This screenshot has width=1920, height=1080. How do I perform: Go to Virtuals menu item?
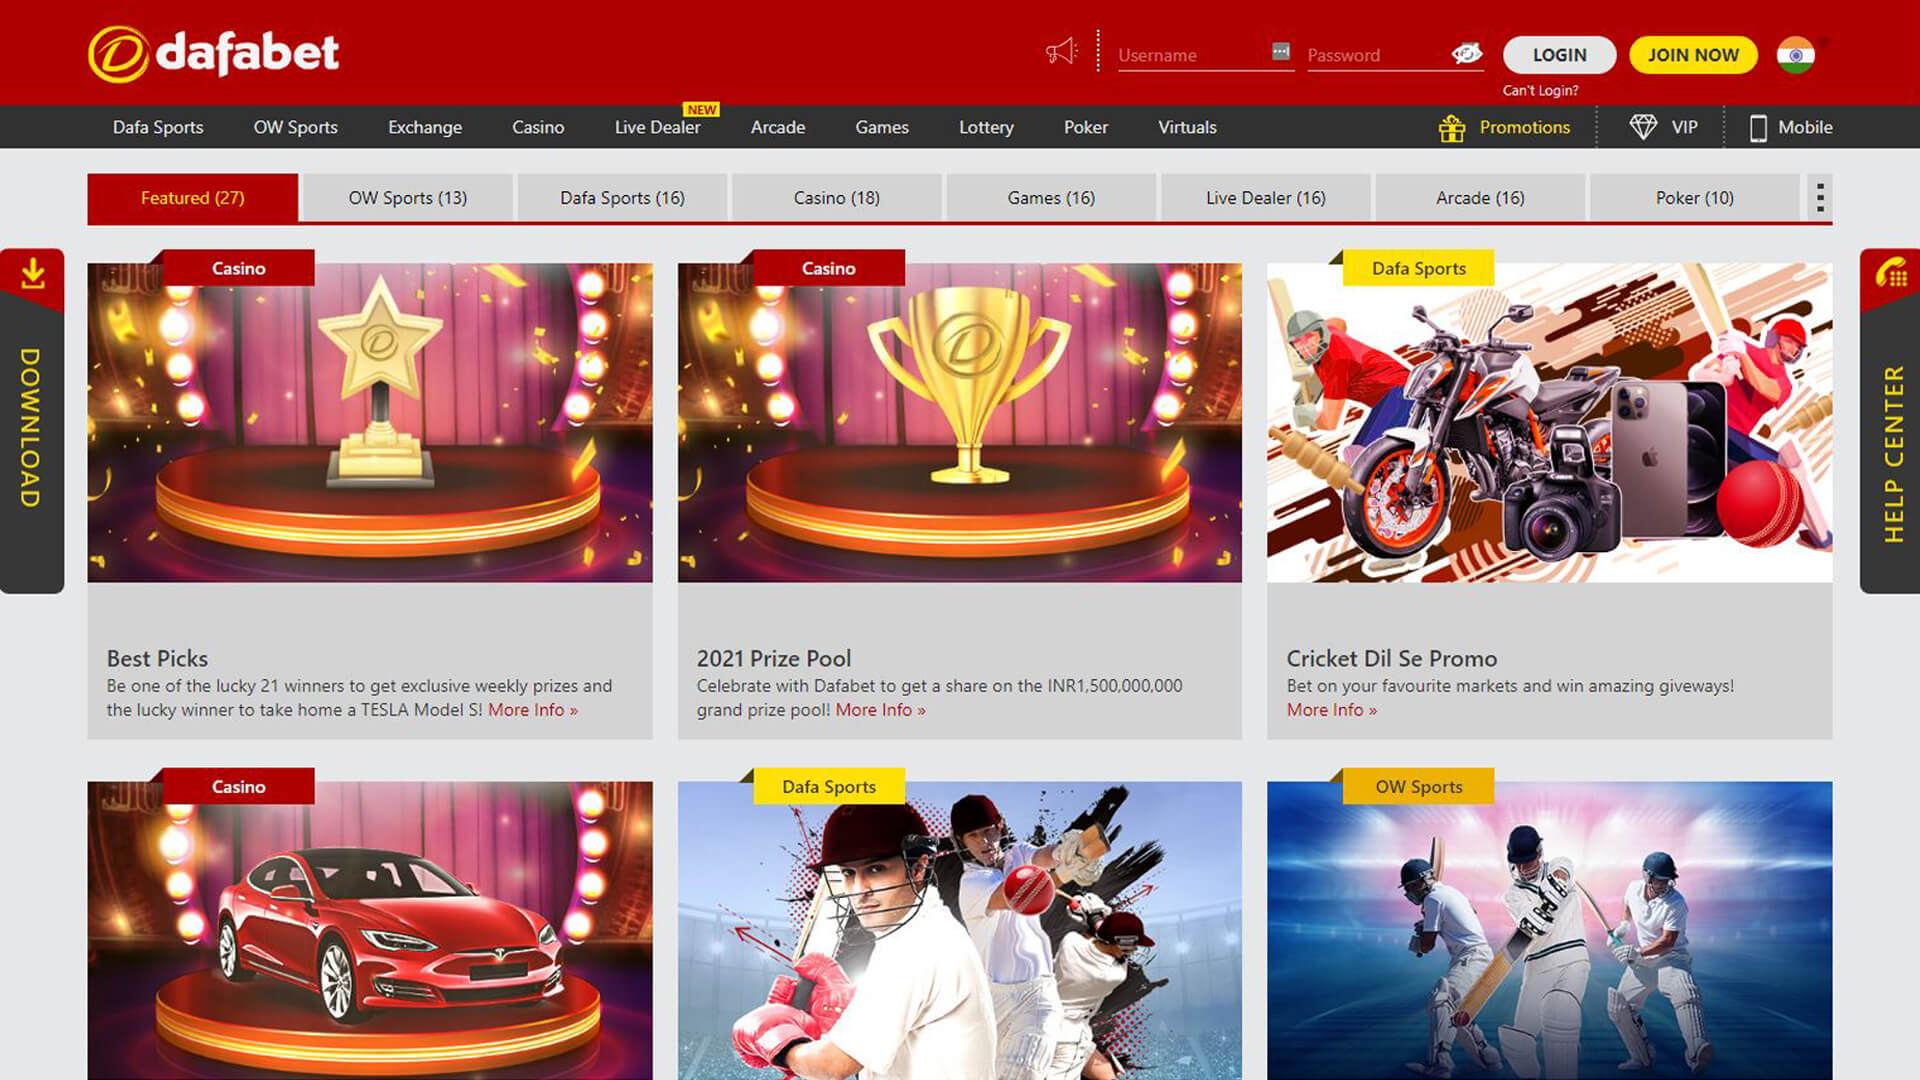[x=1187, y=127]
